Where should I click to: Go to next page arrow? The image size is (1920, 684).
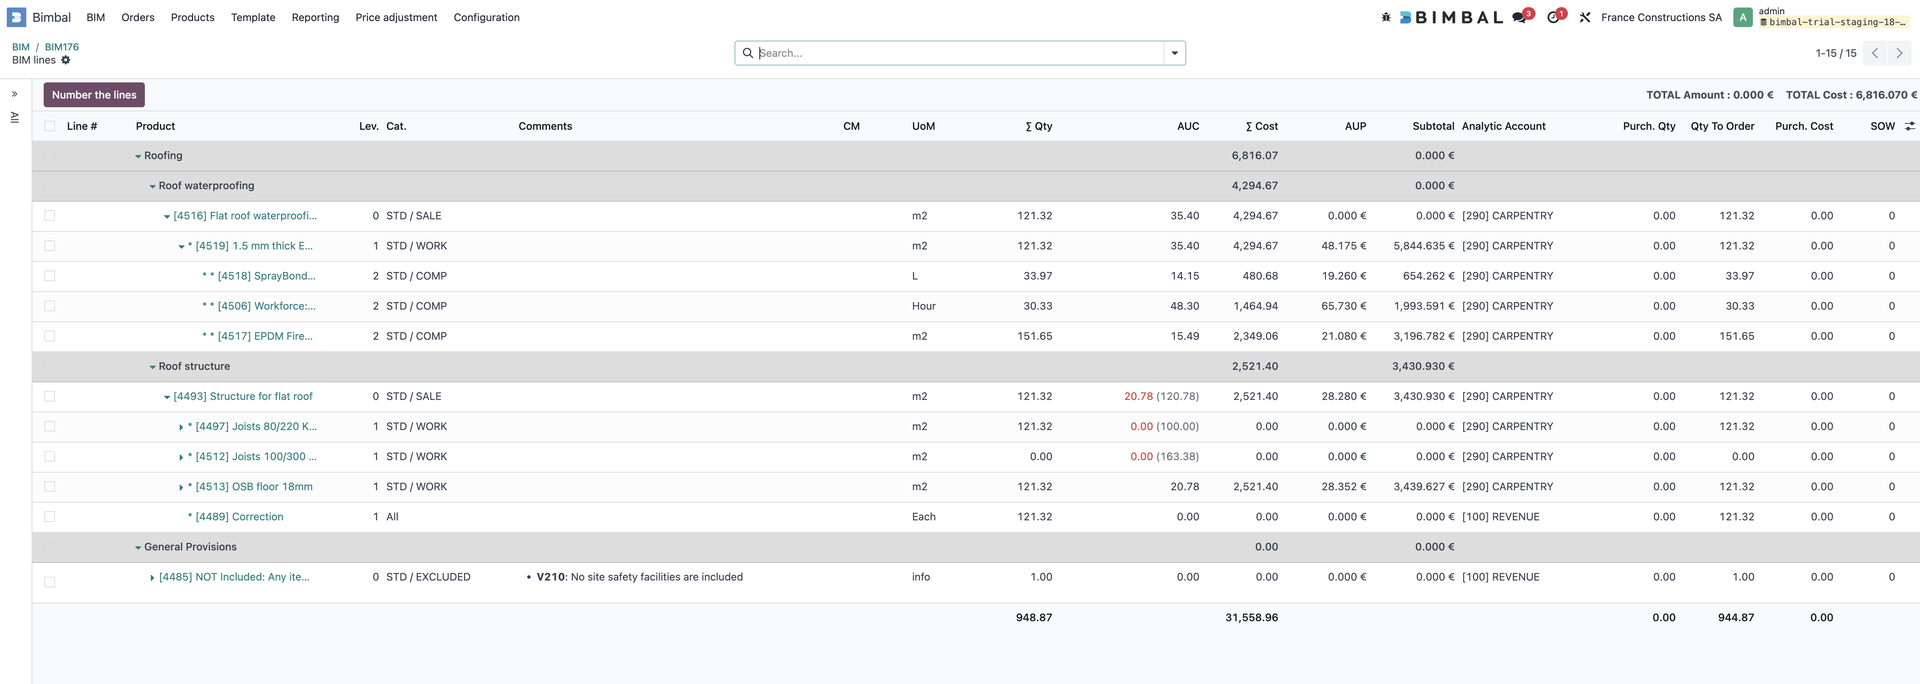coord(1899,53)
